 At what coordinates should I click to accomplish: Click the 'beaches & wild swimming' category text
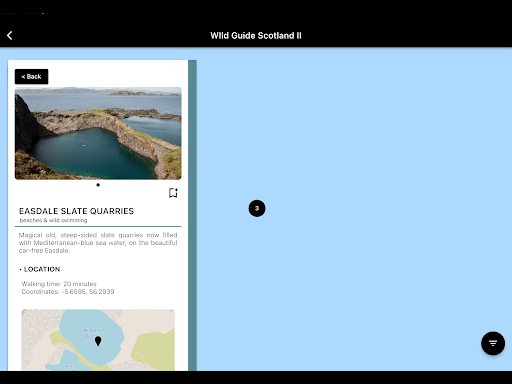(53, 220)
